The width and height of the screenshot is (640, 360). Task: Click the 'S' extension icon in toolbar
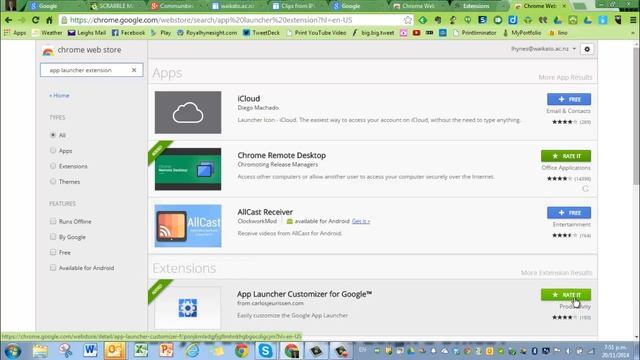click(482, 20)
